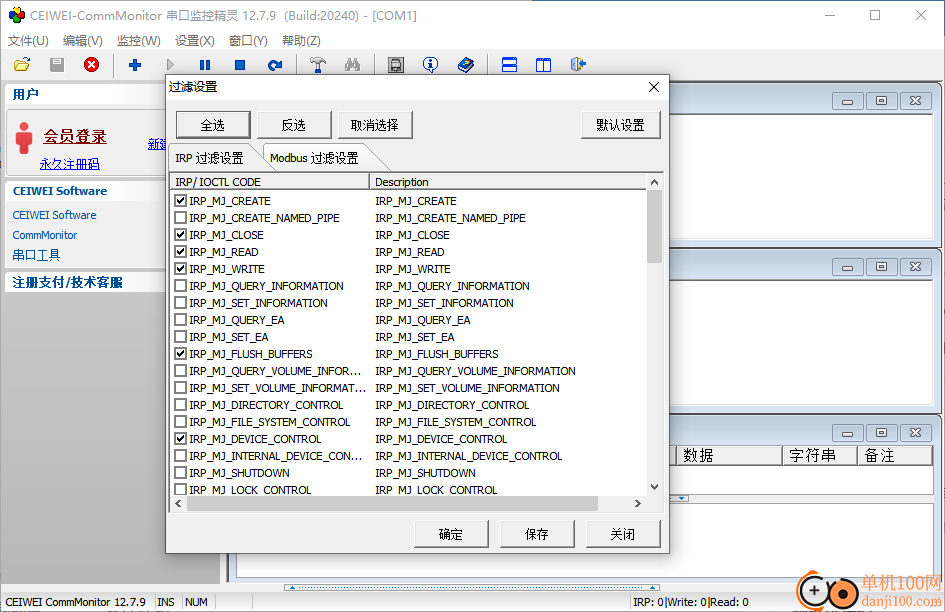Open the 文件(U) menu

[28, 40]
